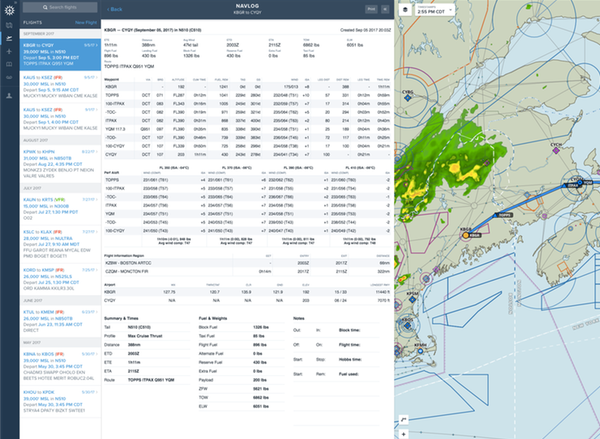Viewport: 600px width, 439px height.
Task: Click the Max Cruise Thrust profile value
Action: pyautogui.click(x=145, y=336)
